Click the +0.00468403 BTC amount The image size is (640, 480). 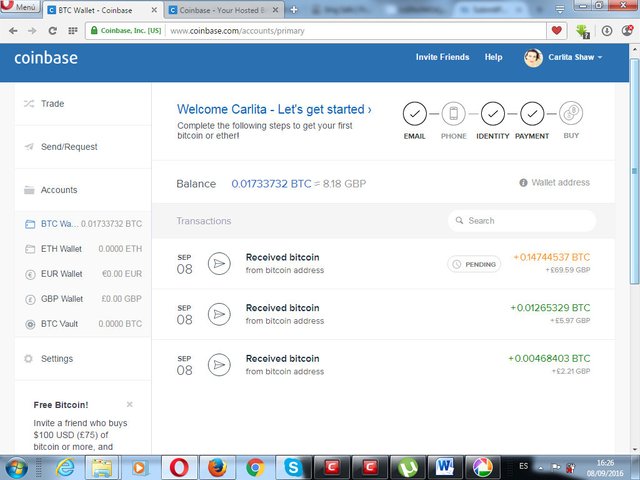tap(549, 358)
